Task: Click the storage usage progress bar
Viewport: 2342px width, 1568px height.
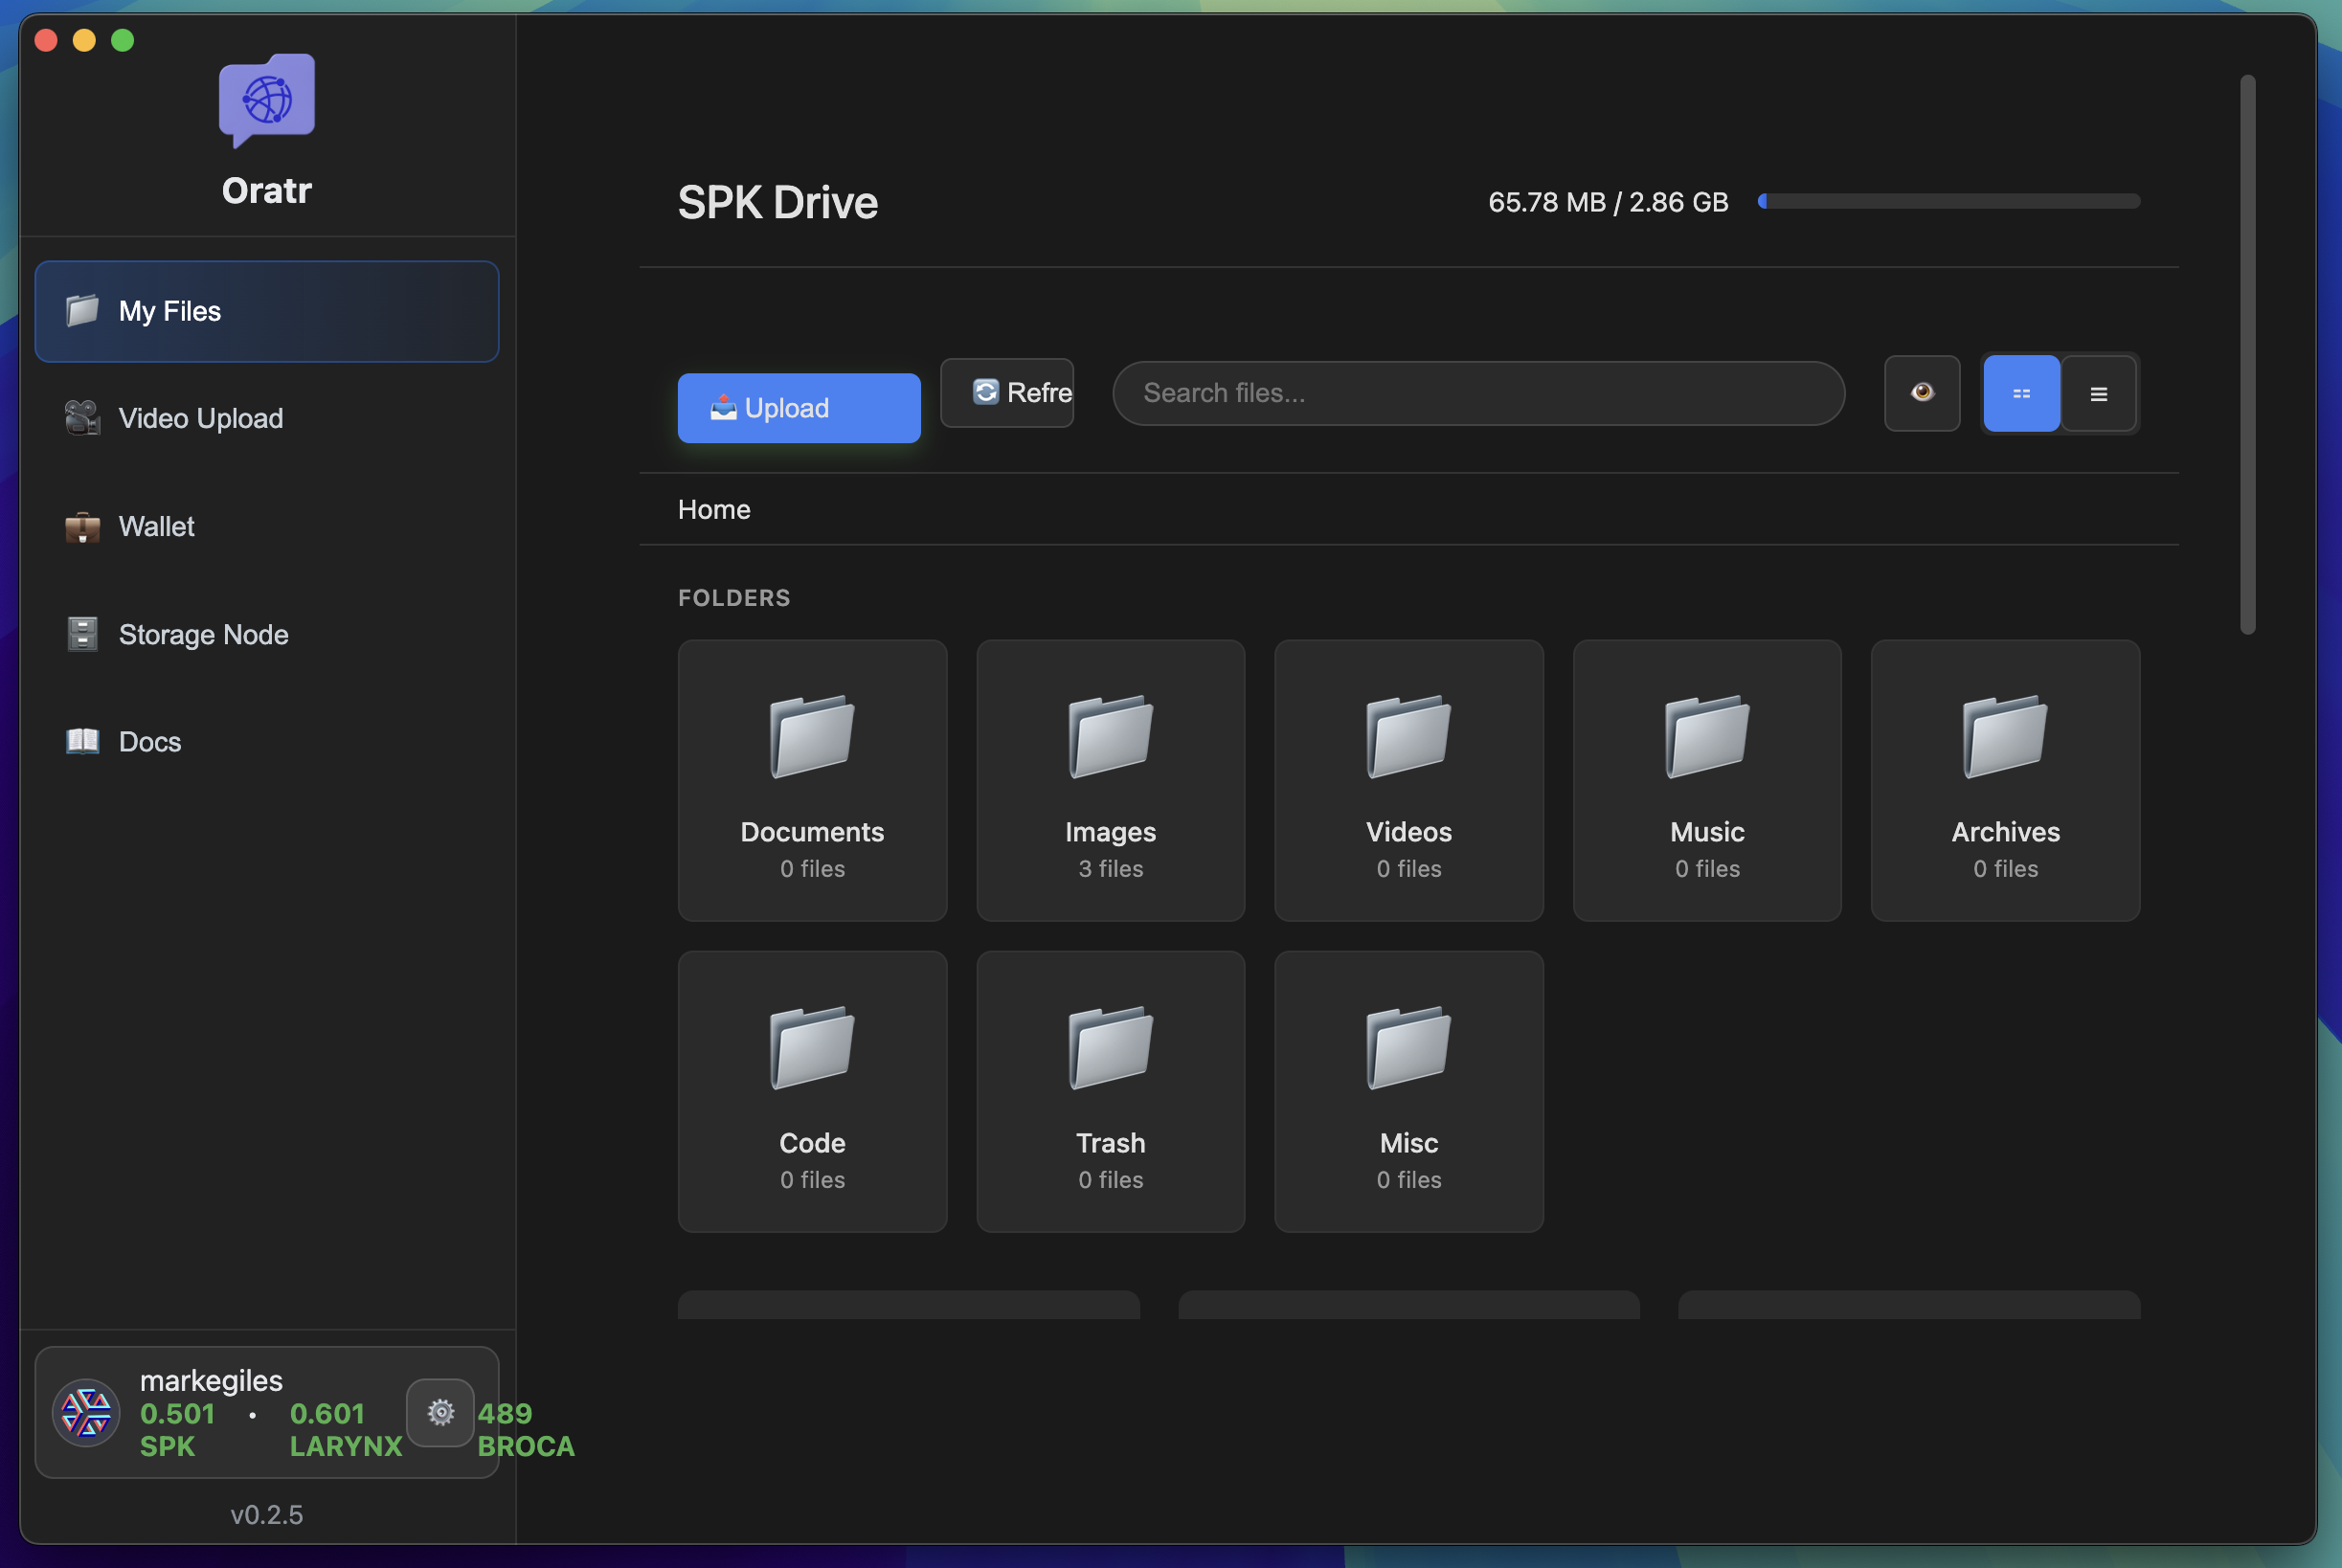Action: click(x=1948, y=201)
